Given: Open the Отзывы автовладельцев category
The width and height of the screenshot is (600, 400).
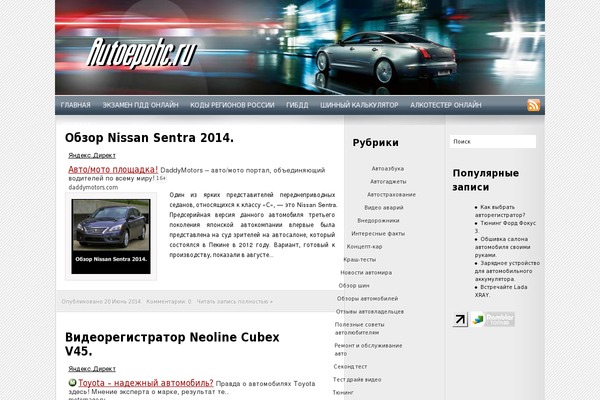Looking at the screenshot, I should [370, 312].
